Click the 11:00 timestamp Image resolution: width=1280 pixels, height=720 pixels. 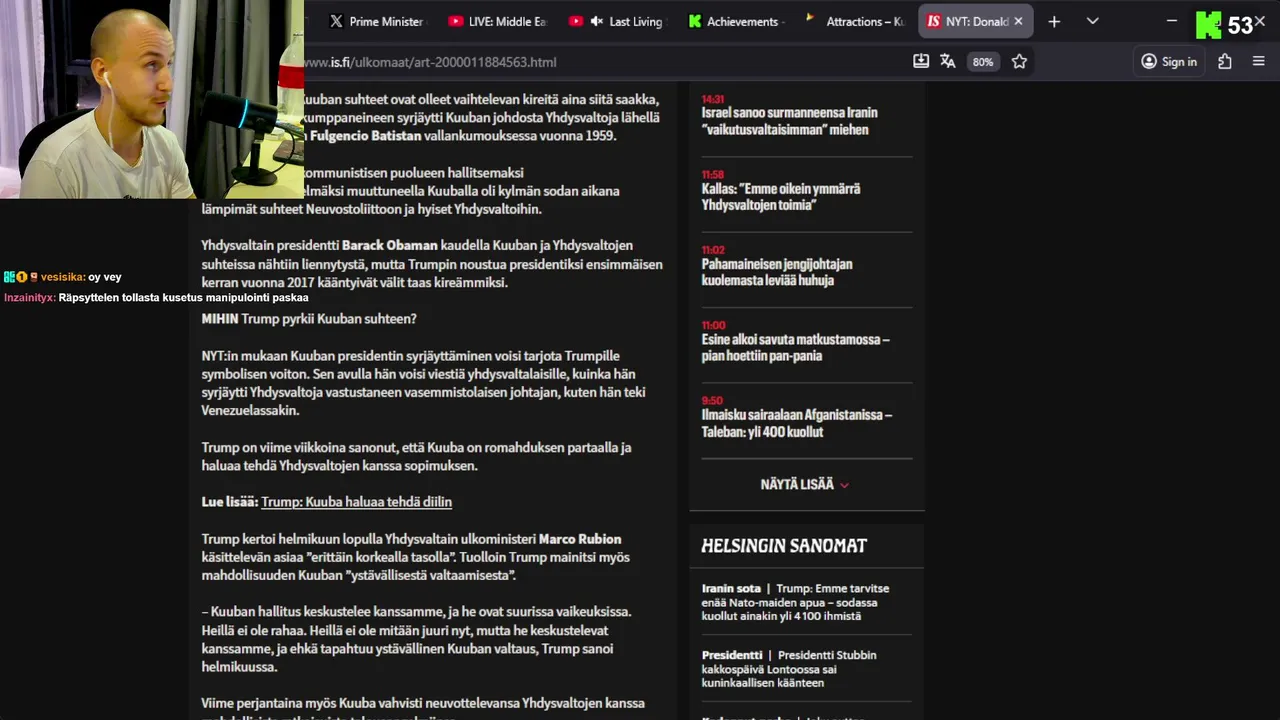pyautogui.click(x=713, y=325)
